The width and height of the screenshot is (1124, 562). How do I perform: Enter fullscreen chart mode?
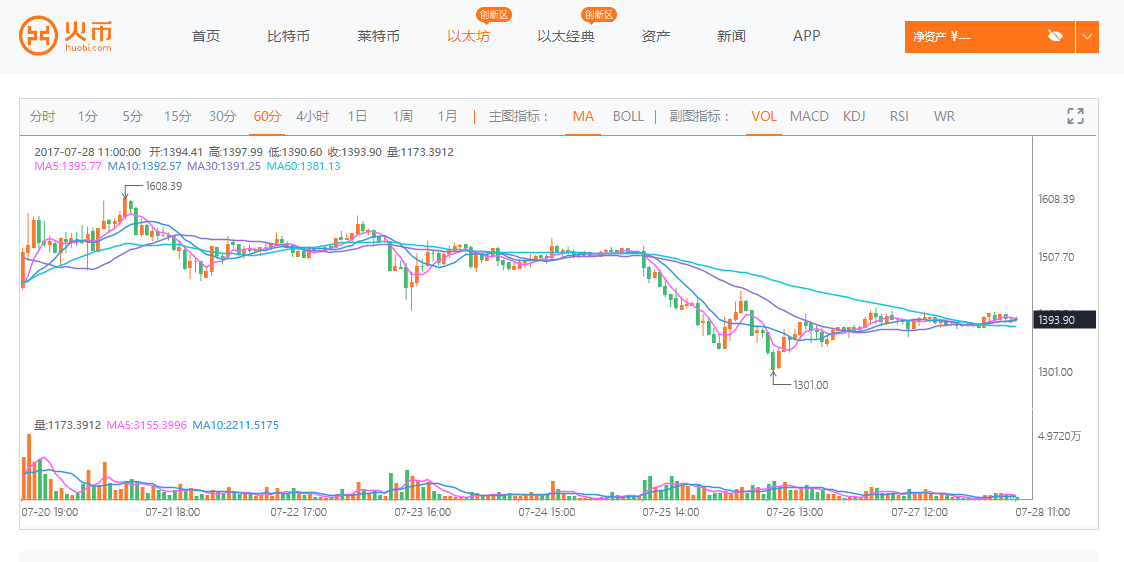click(1076, 116)
